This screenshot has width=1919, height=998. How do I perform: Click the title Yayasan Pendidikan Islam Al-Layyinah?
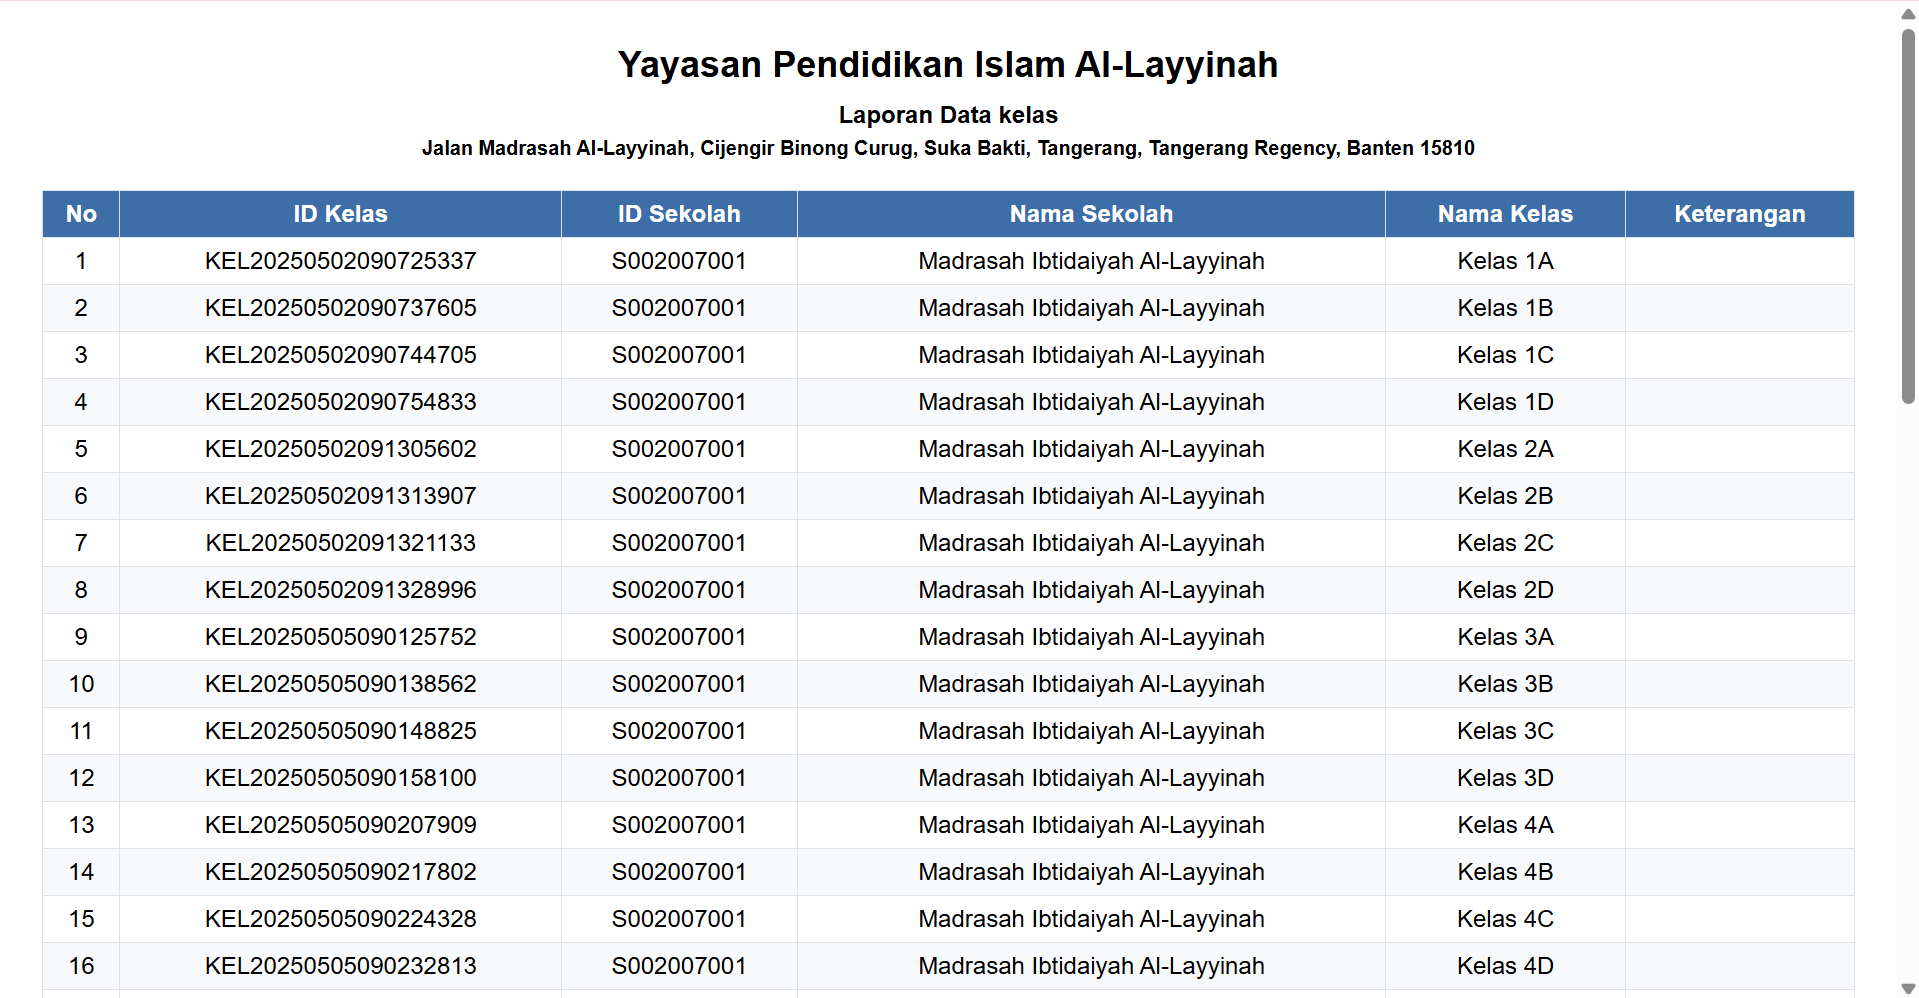pos(948,64)
